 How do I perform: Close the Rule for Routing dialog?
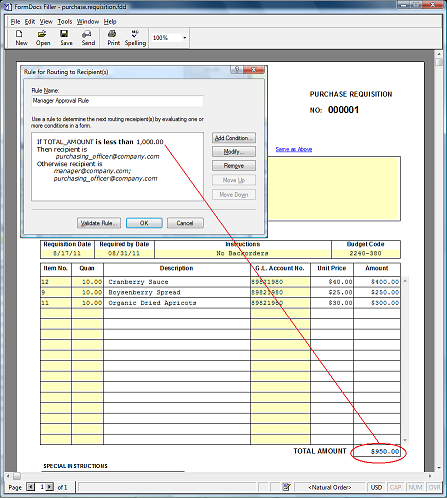click(x=254, y=69)
